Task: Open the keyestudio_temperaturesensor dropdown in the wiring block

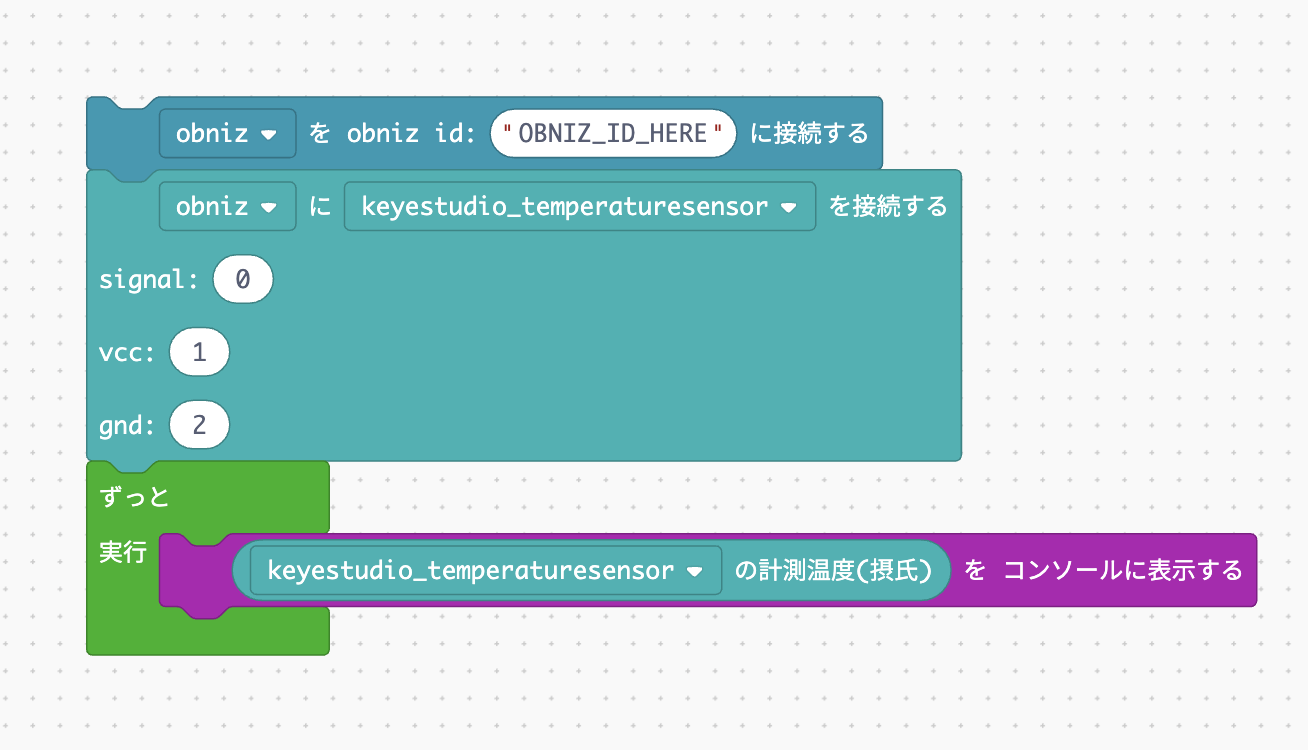Action: pos(579,206)
